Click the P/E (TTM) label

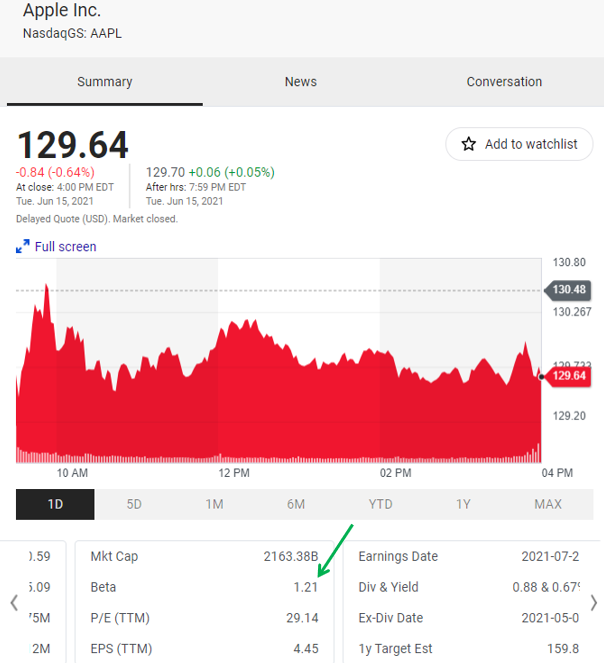120,618
